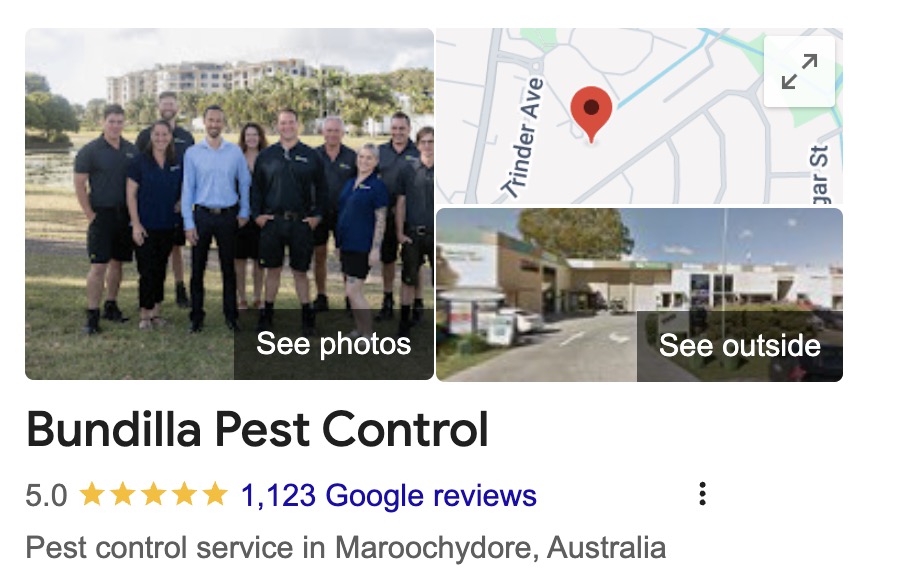
Task: Open the See photos overlay button
Action: pyautogui.click(x=334, y=344)
